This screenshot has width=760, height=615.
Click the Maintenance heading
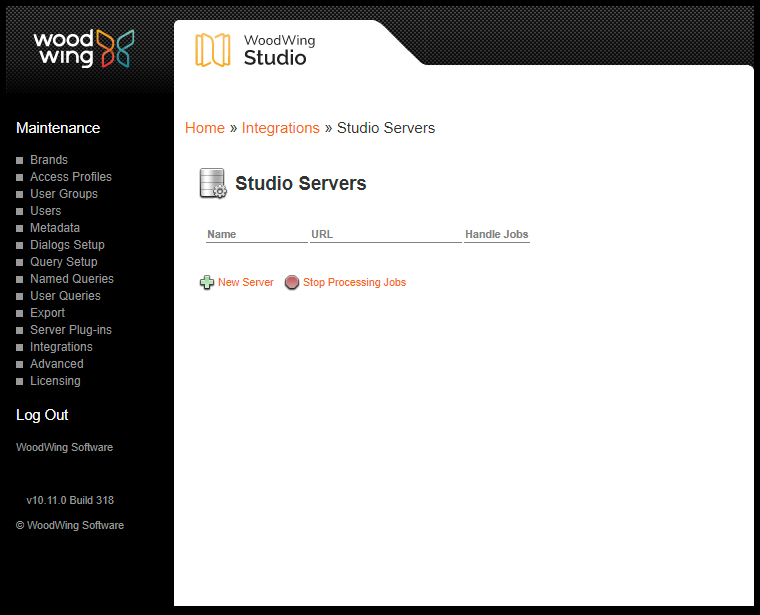[x=58, y=128]
